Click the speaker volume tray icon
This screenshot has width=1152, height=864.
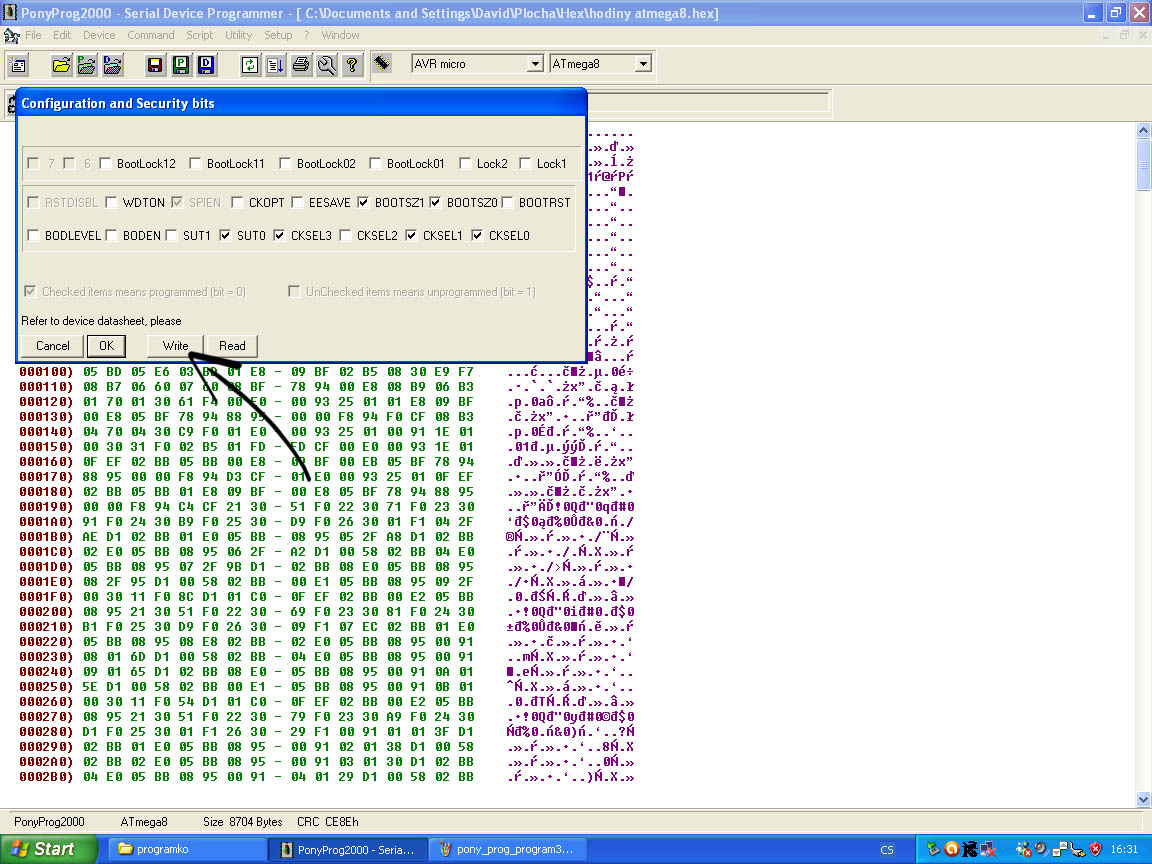coord(1041,849)
